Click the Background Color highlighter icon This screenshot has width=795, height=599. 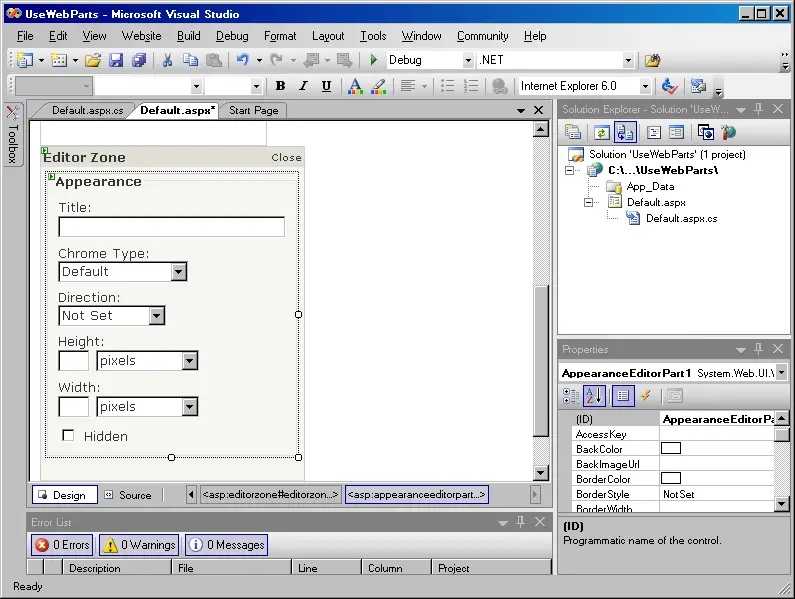(379, 86)
